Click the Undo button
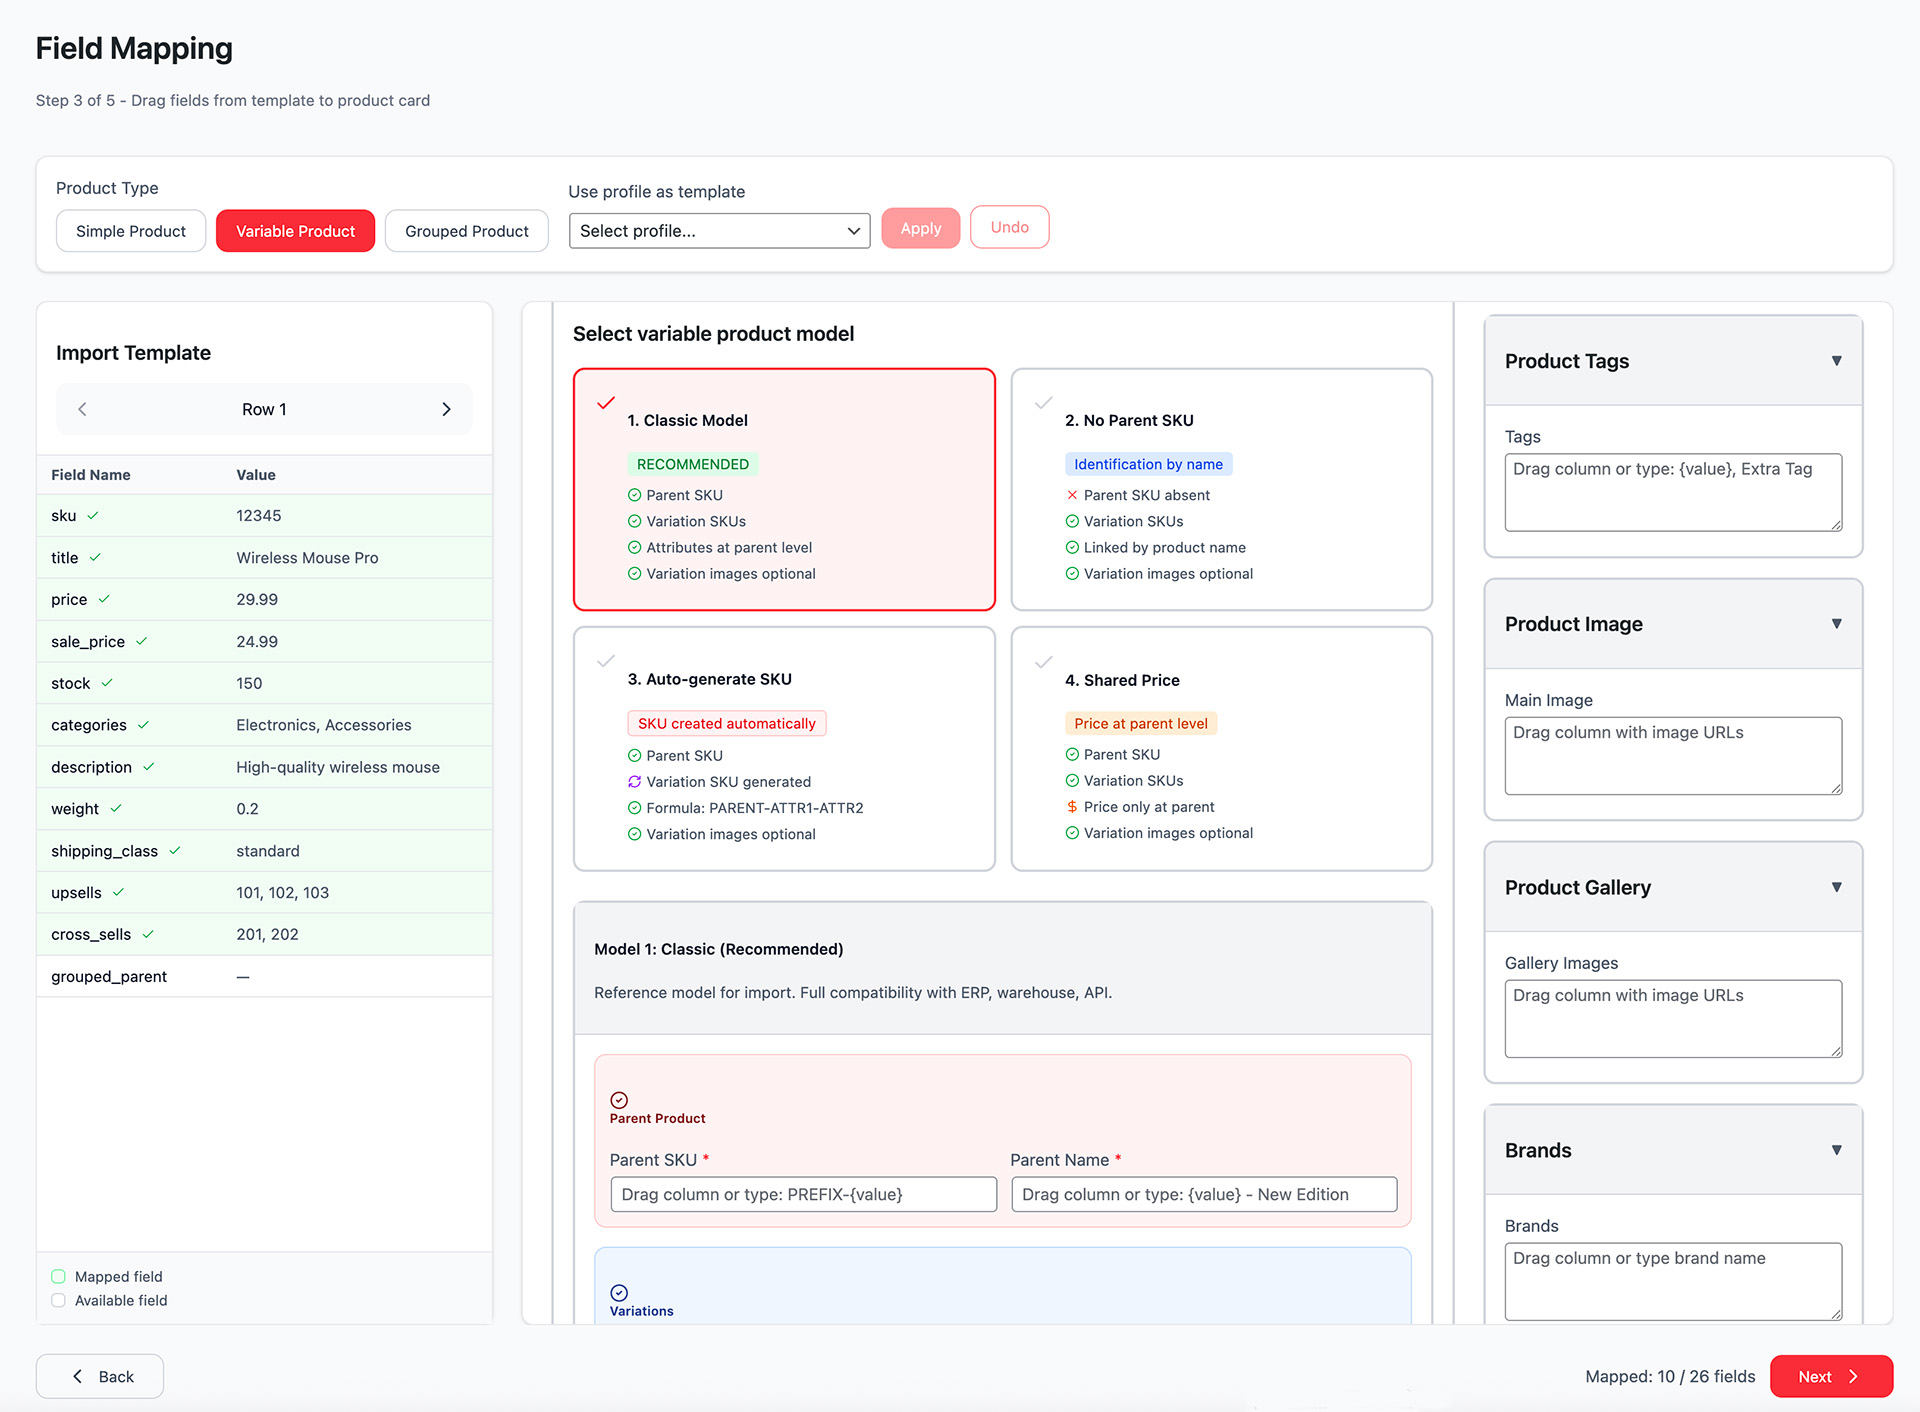Screen dimensions: 1920x1412 click(x=1009, y=227)
